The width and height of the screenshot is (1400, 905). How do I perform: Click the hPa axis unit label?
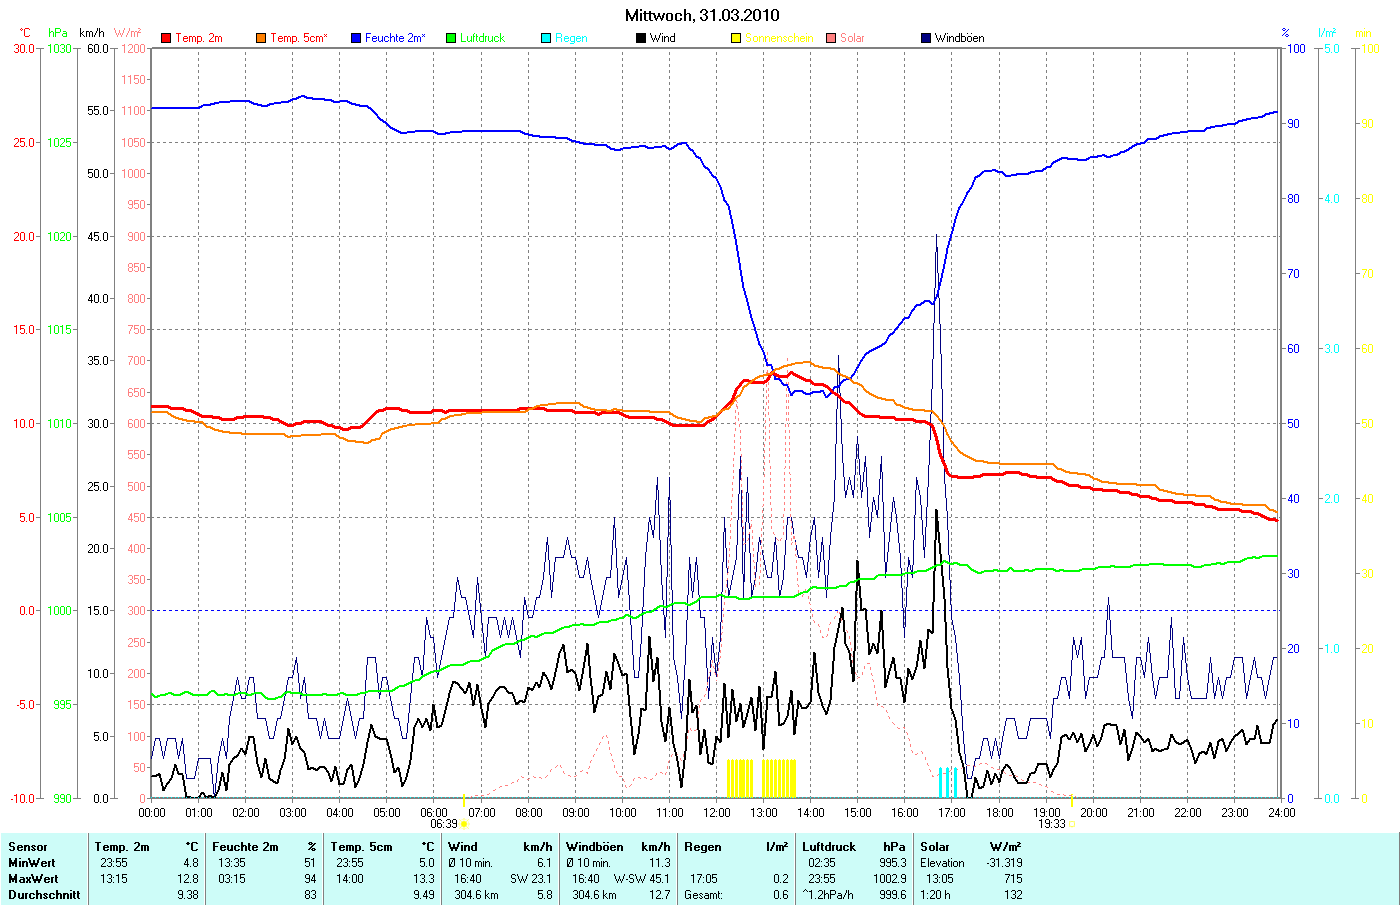point(58,33)
